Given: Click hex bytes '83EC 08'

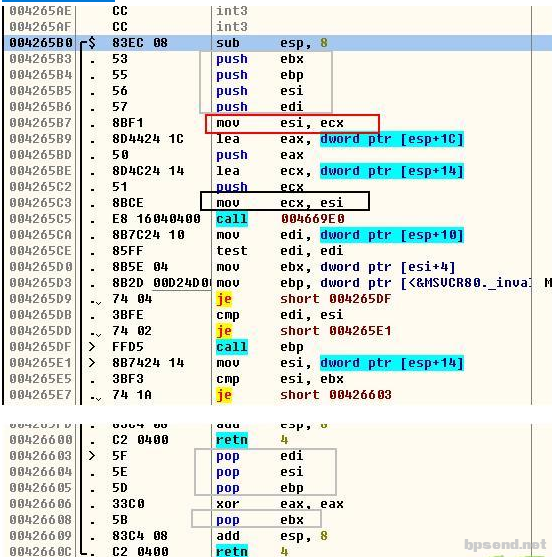Looking at the screenshot, I should point(140,43).
